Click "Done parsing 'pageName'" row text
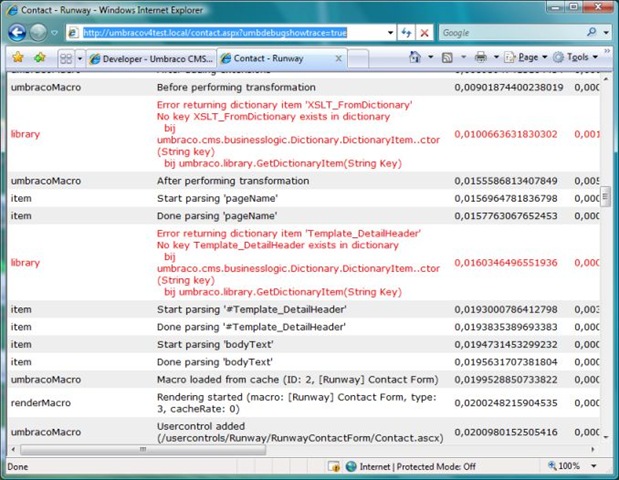The image size is (619, 480). (x=217, y=216)
